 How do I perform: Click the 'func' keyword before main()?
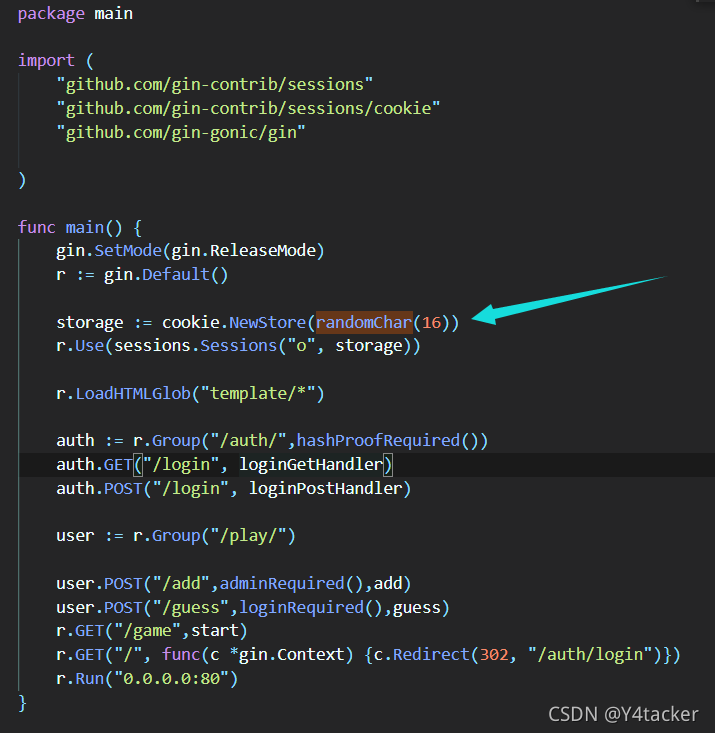point(36,228)
